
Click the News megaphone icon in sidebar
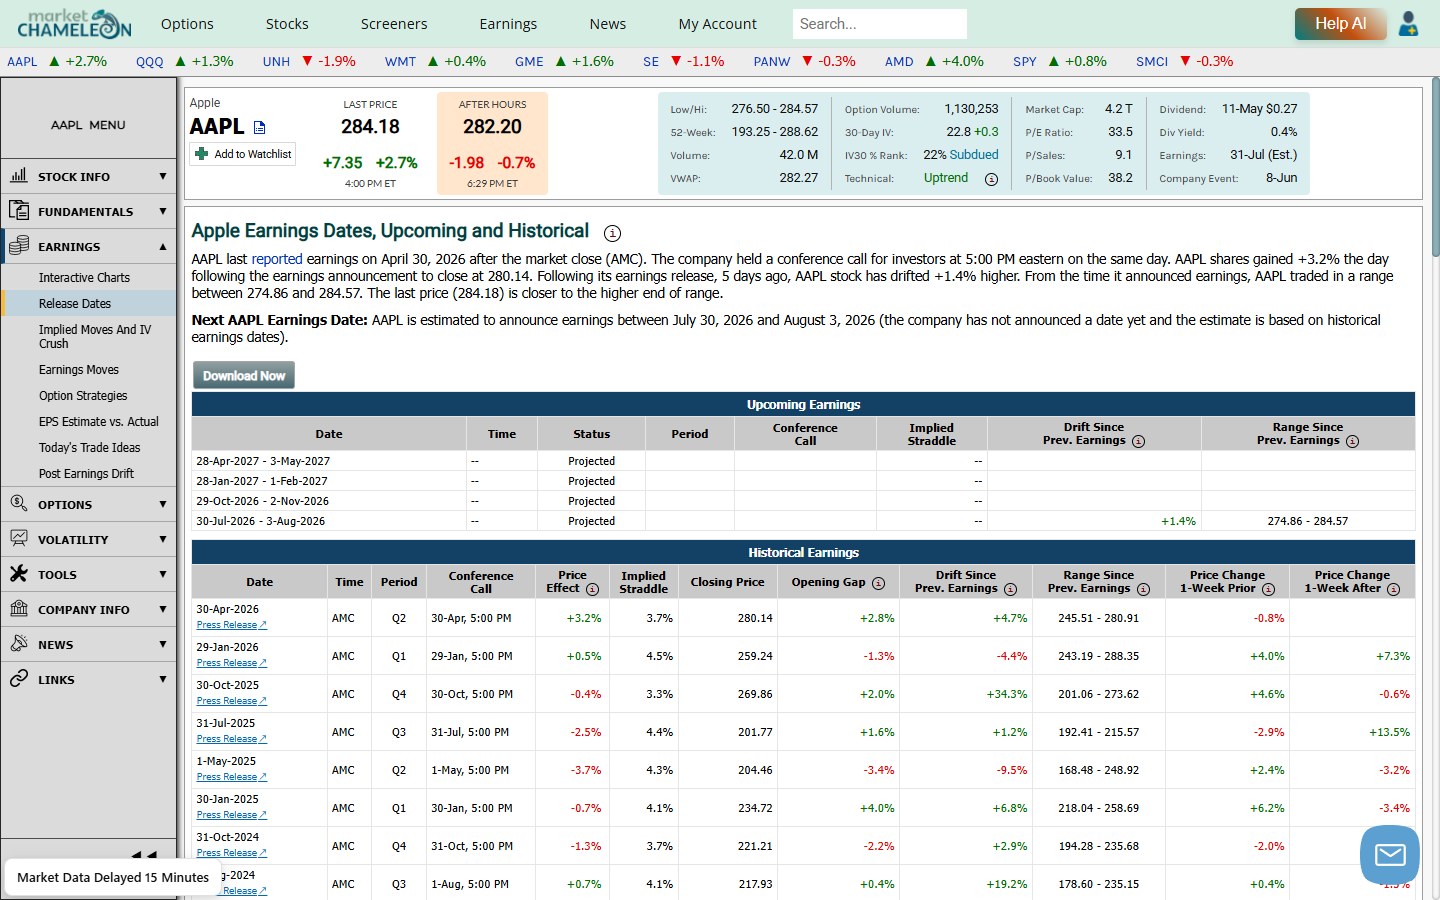click(x=19, y=643)
